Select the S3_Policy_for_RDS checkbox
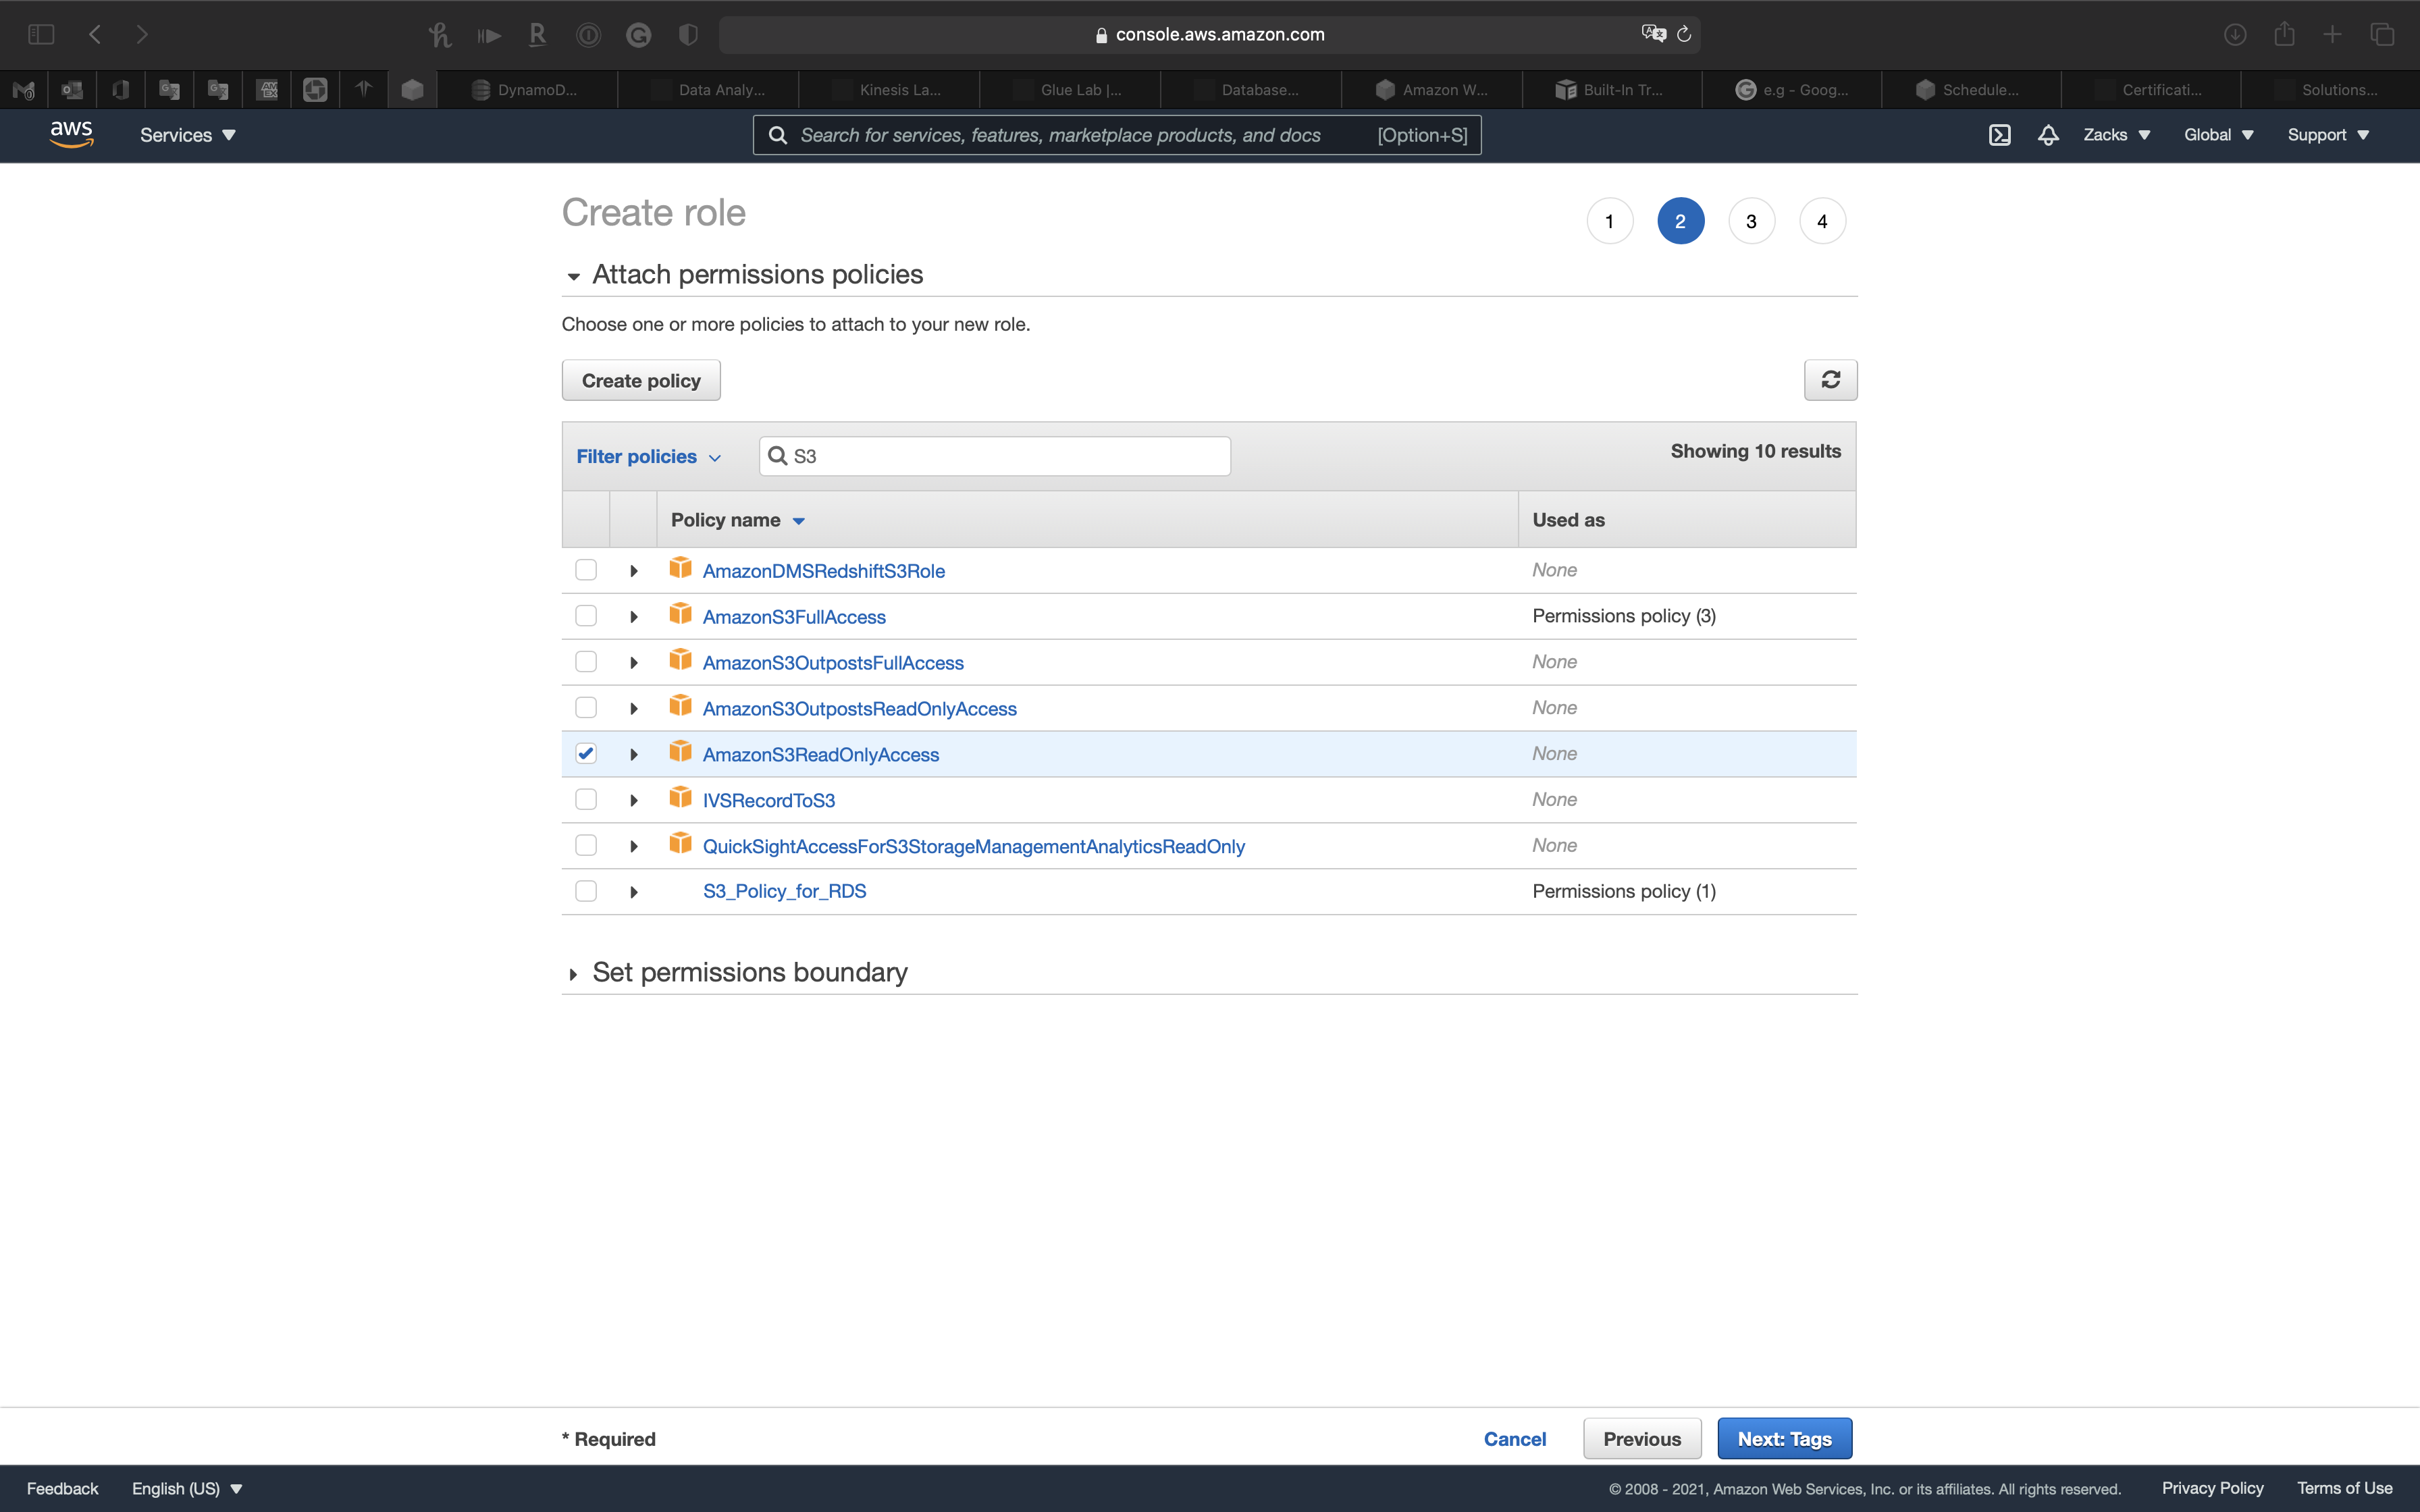Image resolution: width=2420 pixels, height=1512 pixels. pos(586,891)
